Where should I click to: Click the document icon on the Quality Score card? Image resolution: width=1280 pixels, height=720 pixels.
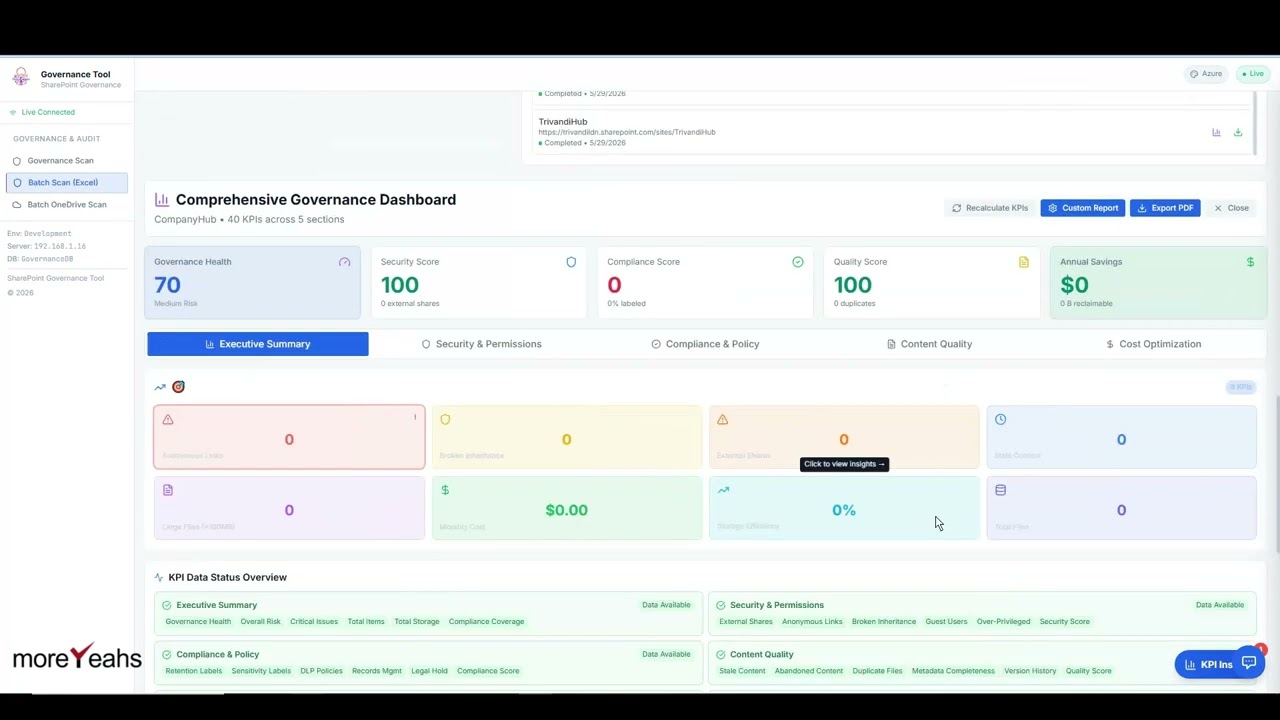1024,262
